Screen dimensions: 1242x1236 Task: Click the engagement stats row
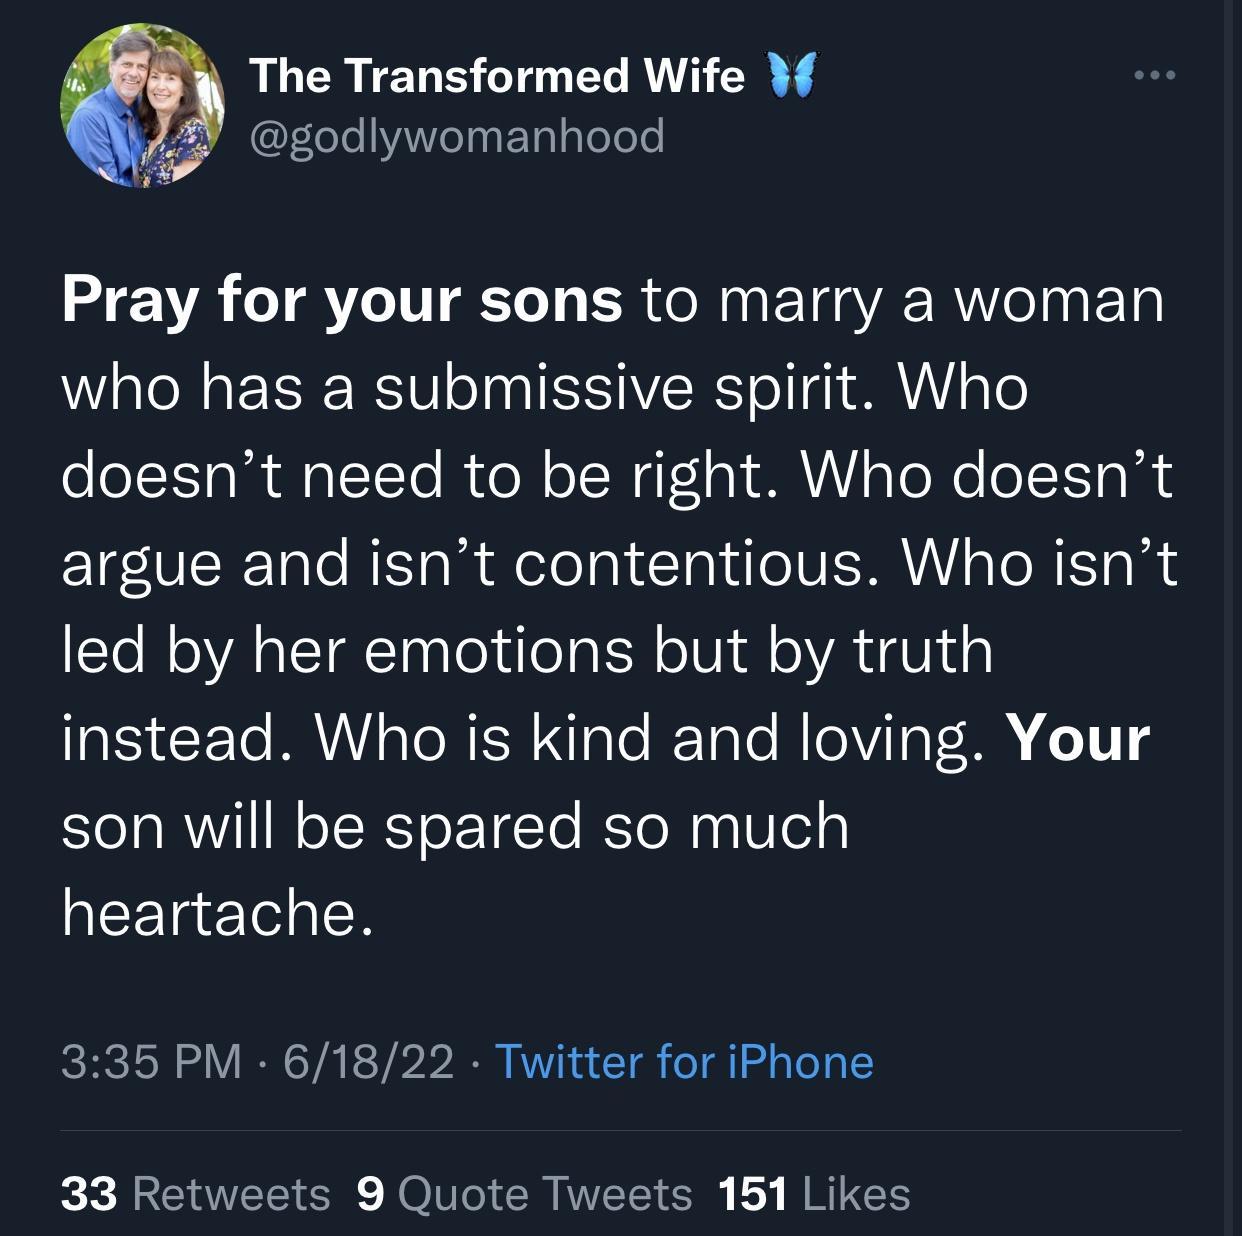(x=485, y=1192)
